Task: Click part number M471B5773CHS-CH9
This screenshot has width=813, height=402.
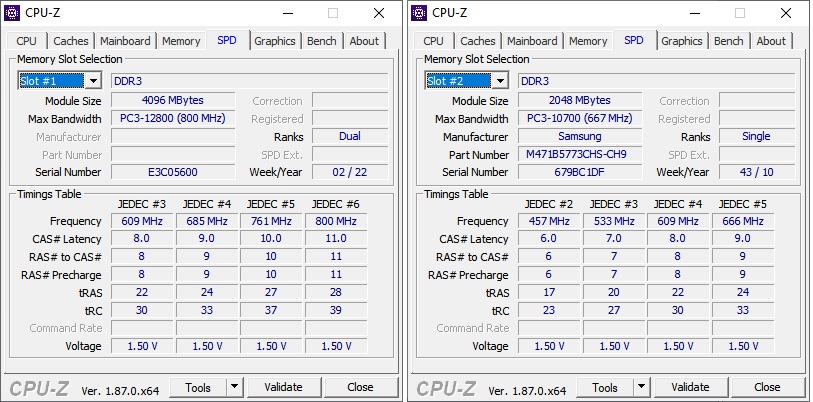Action: (x=580, y=155)
